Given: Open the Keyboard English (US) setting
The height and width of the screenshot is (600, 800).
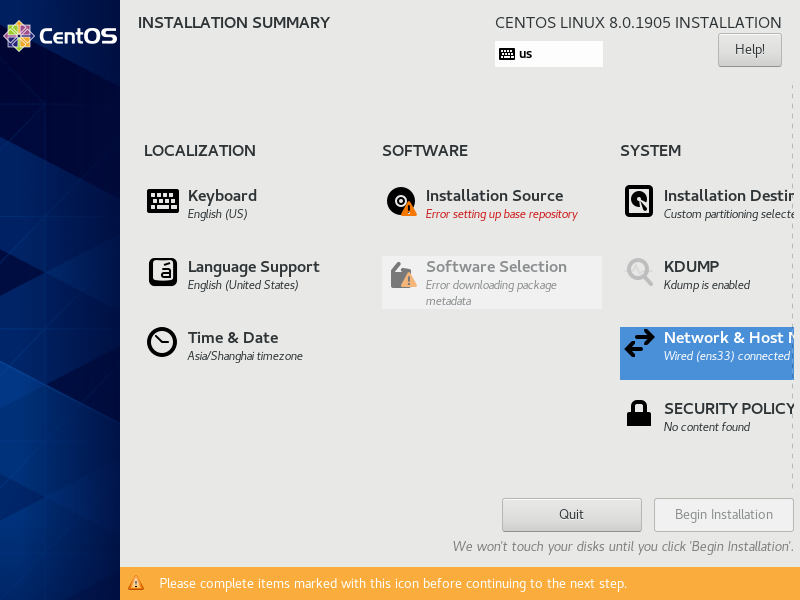Looking at the screenshot, I should pos(217,214).
